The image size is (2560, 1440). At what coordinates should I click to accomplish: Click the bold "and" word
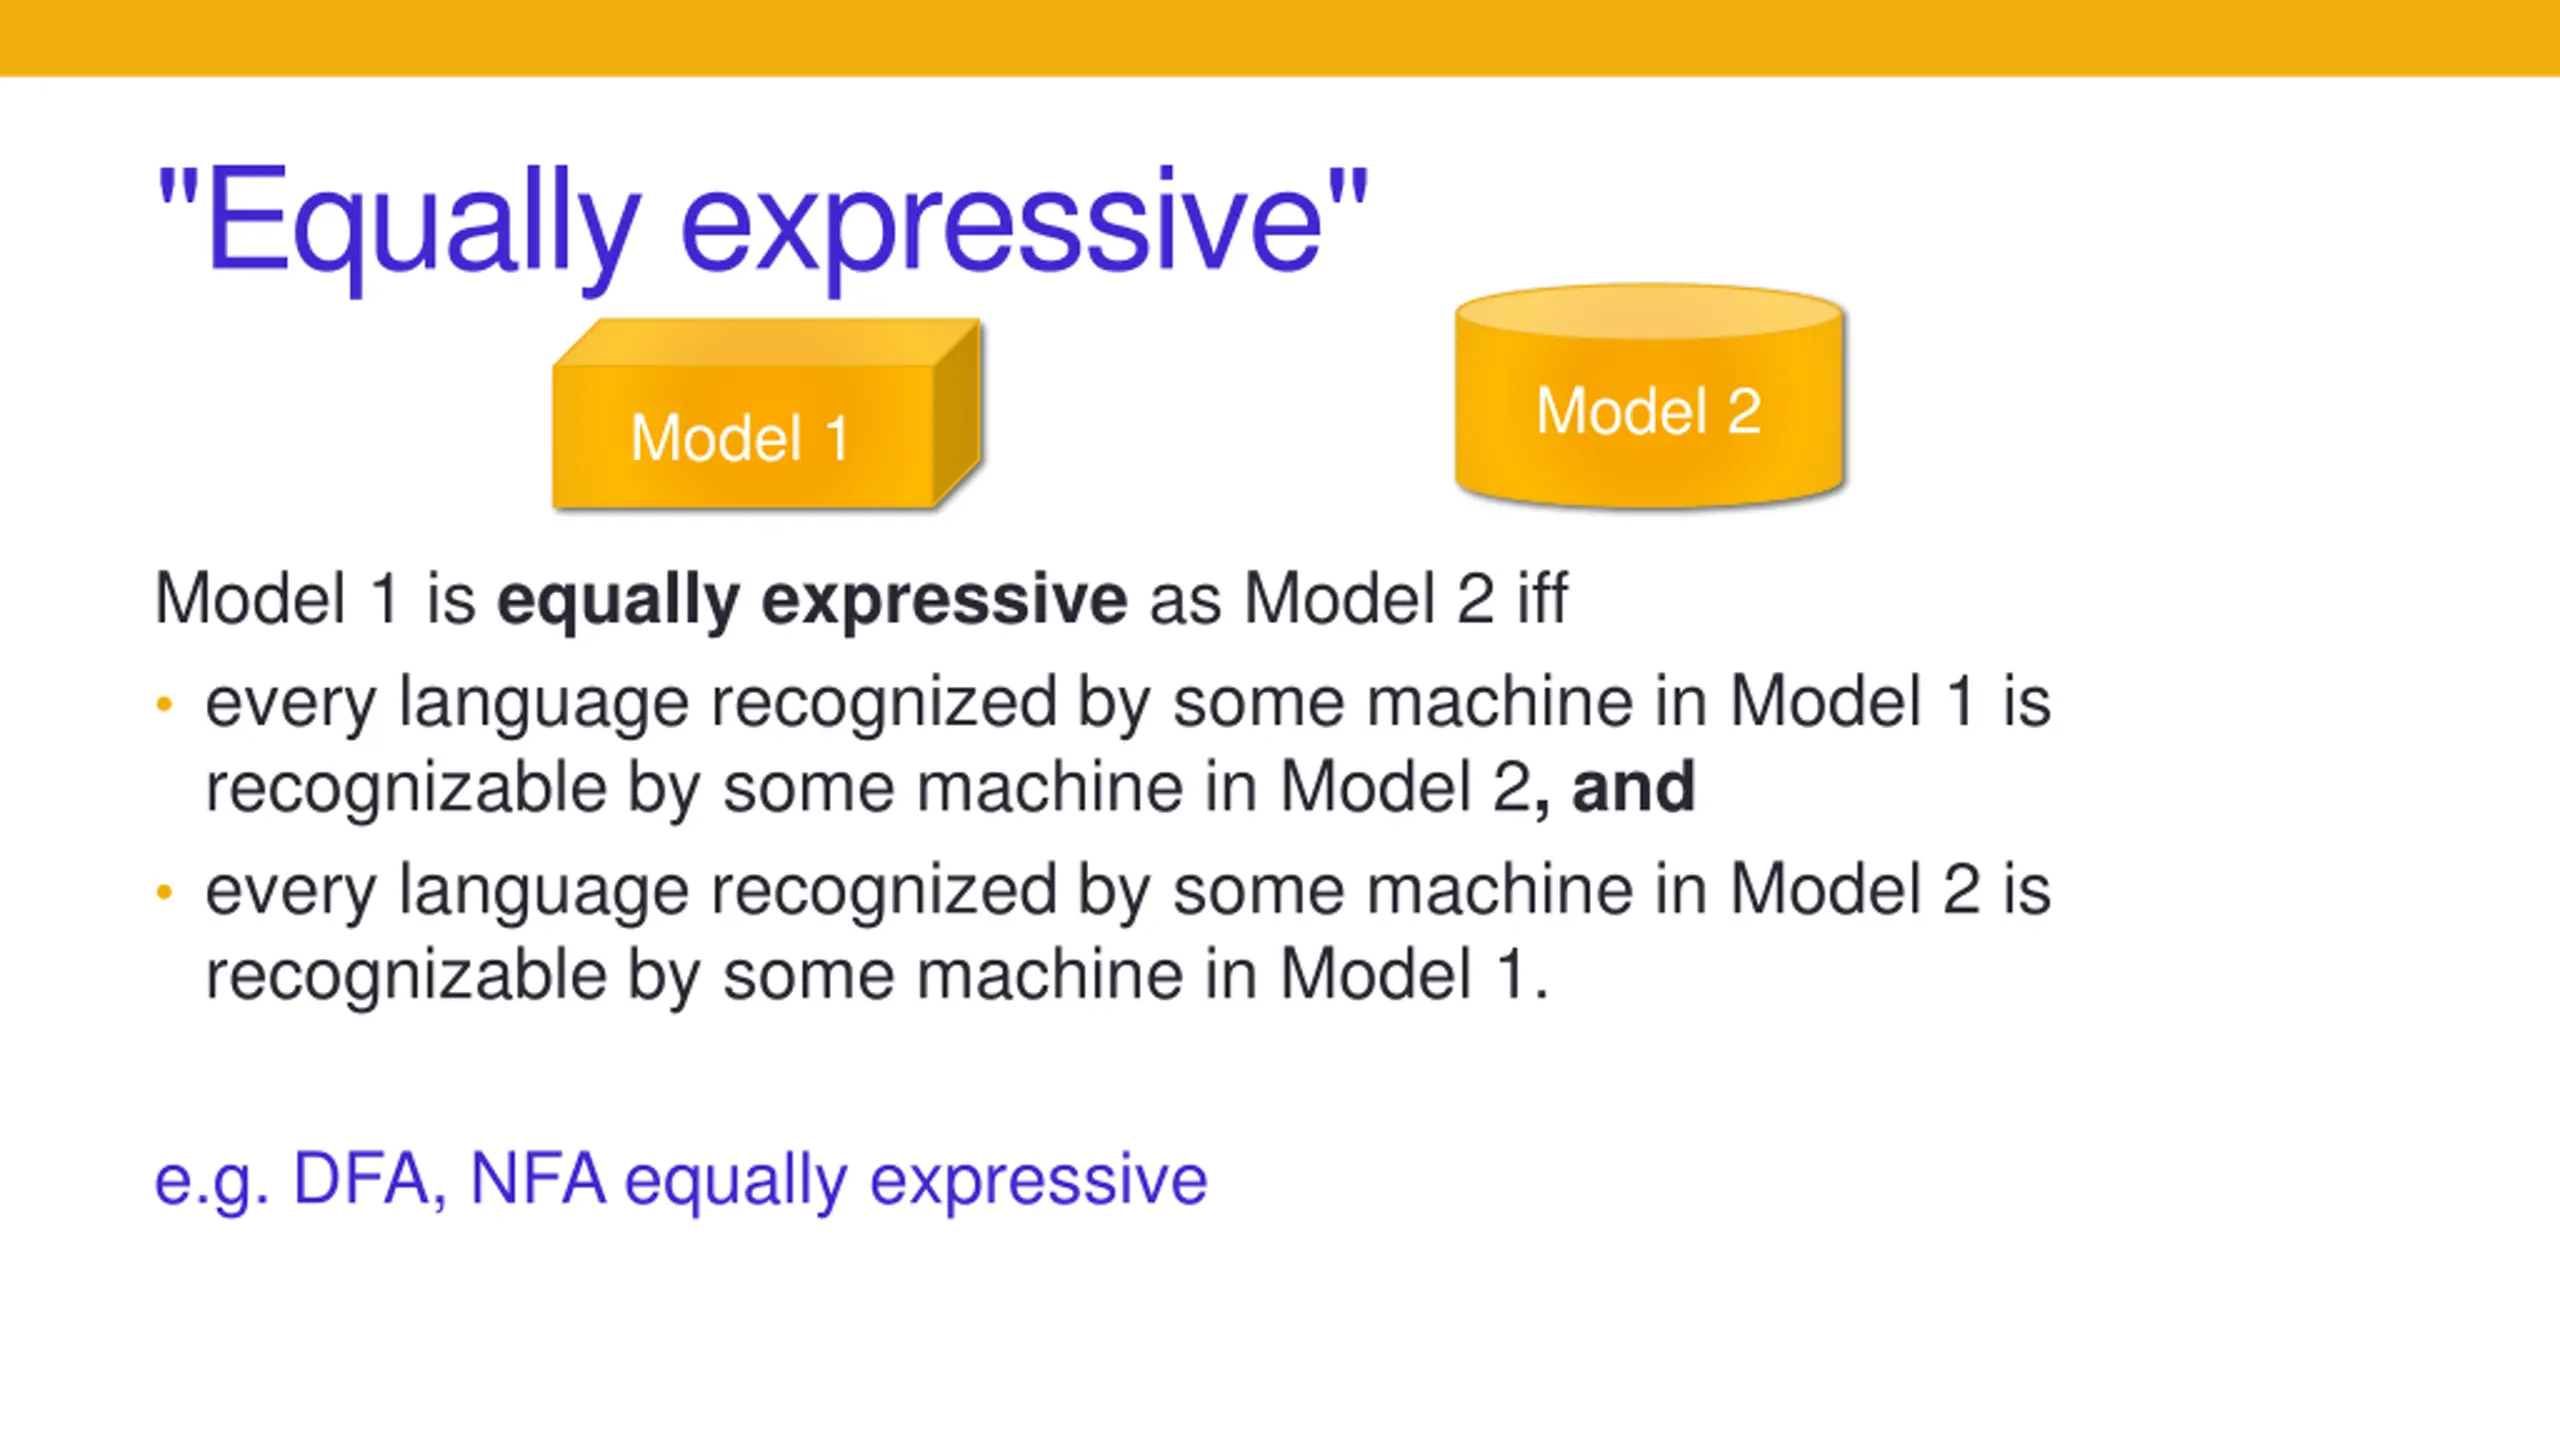[1634, 787]
